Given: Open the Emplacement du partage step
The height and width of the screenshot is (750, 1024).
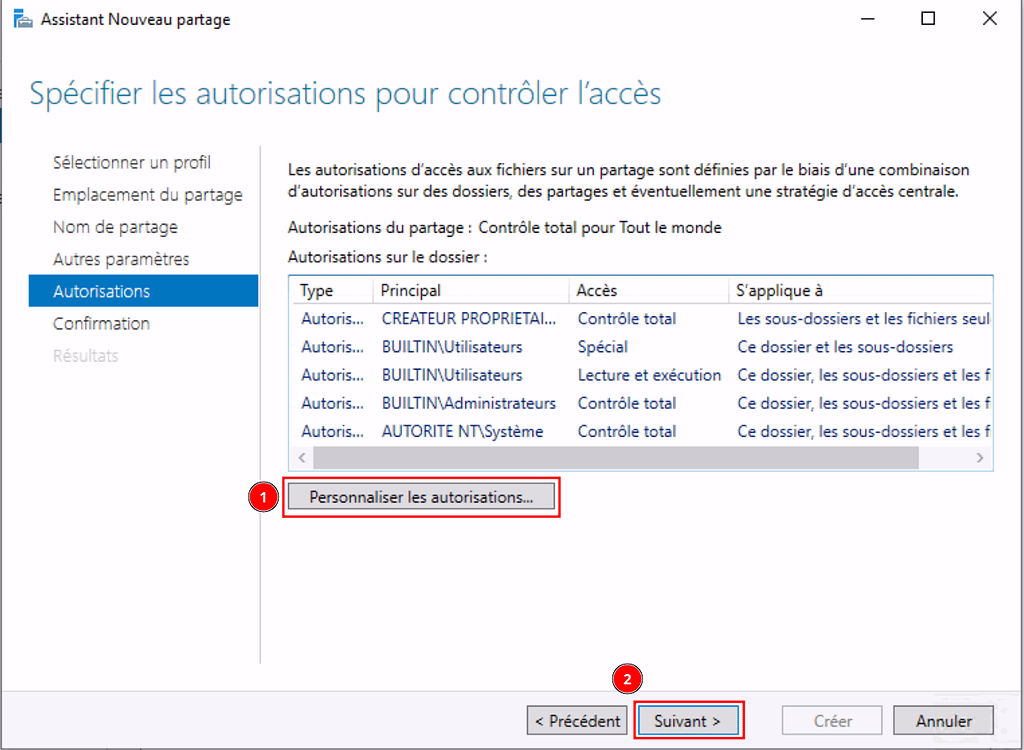Looking at the screenshot, I should 147,195.
